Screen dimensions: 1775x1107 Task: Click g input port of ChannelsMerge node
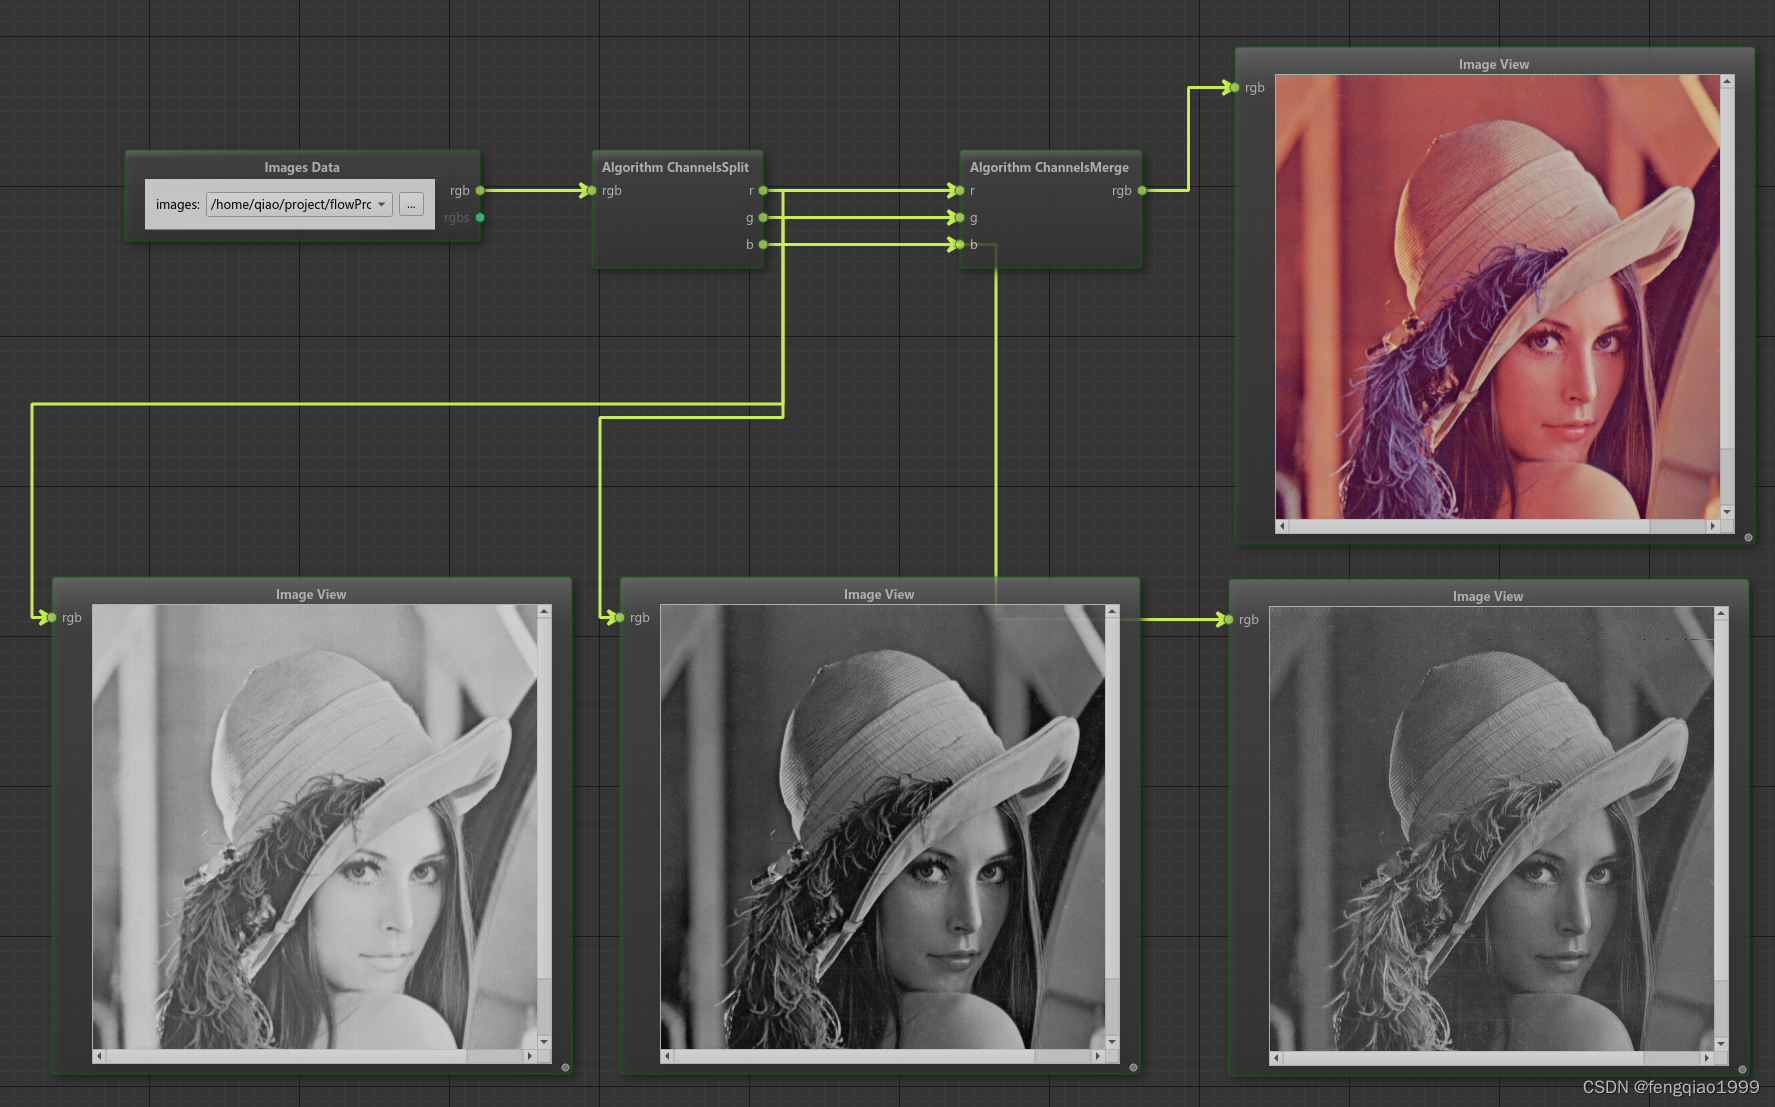tap(960, 217)
